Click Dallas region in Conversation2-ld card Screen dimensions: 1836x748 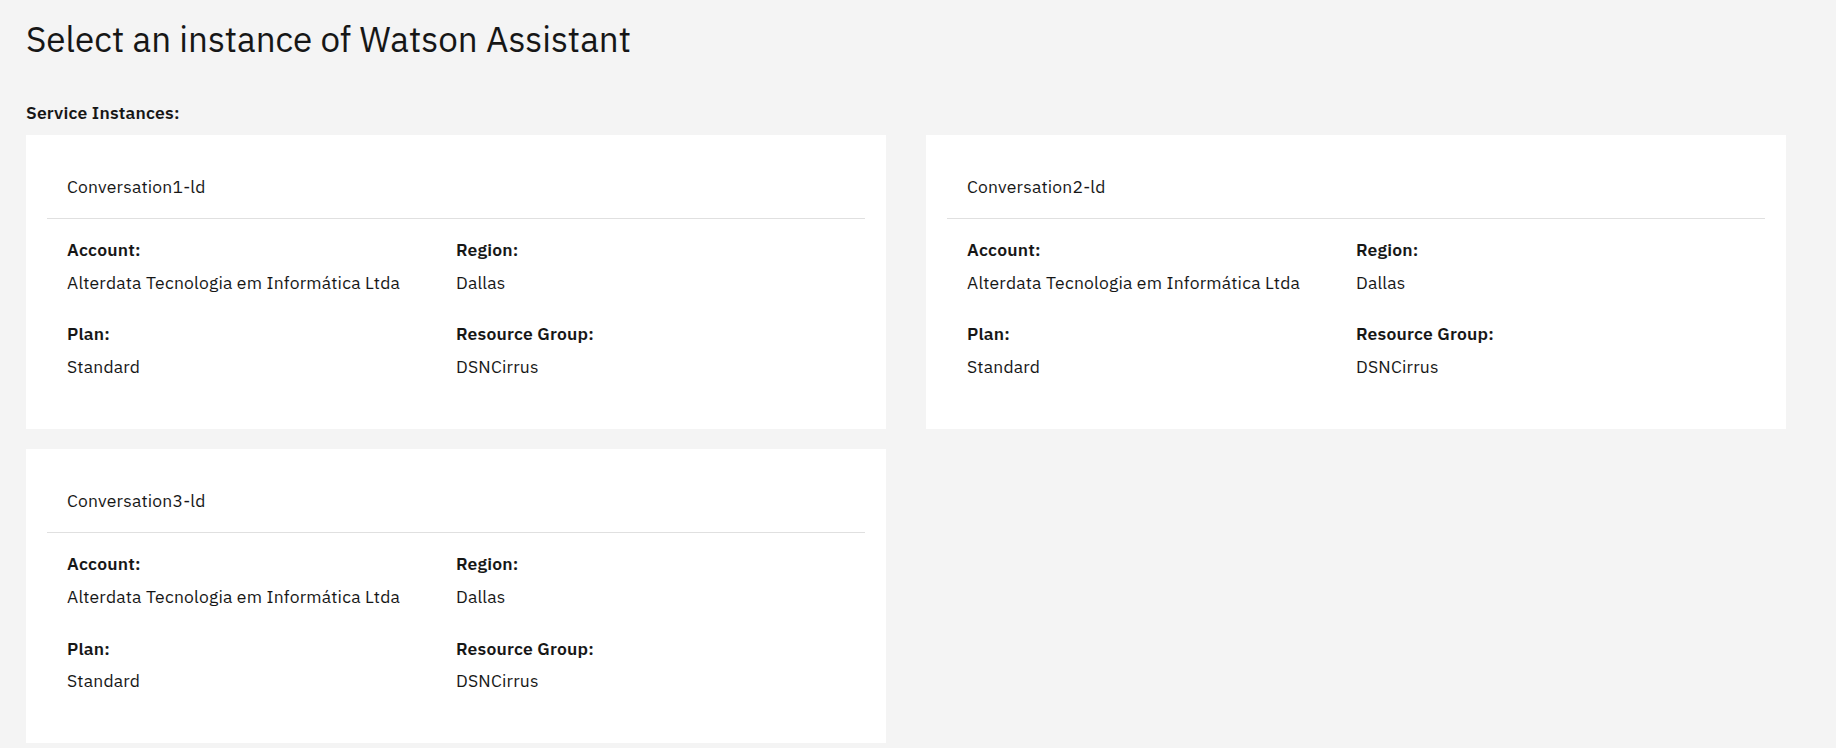pos(1380,283)
